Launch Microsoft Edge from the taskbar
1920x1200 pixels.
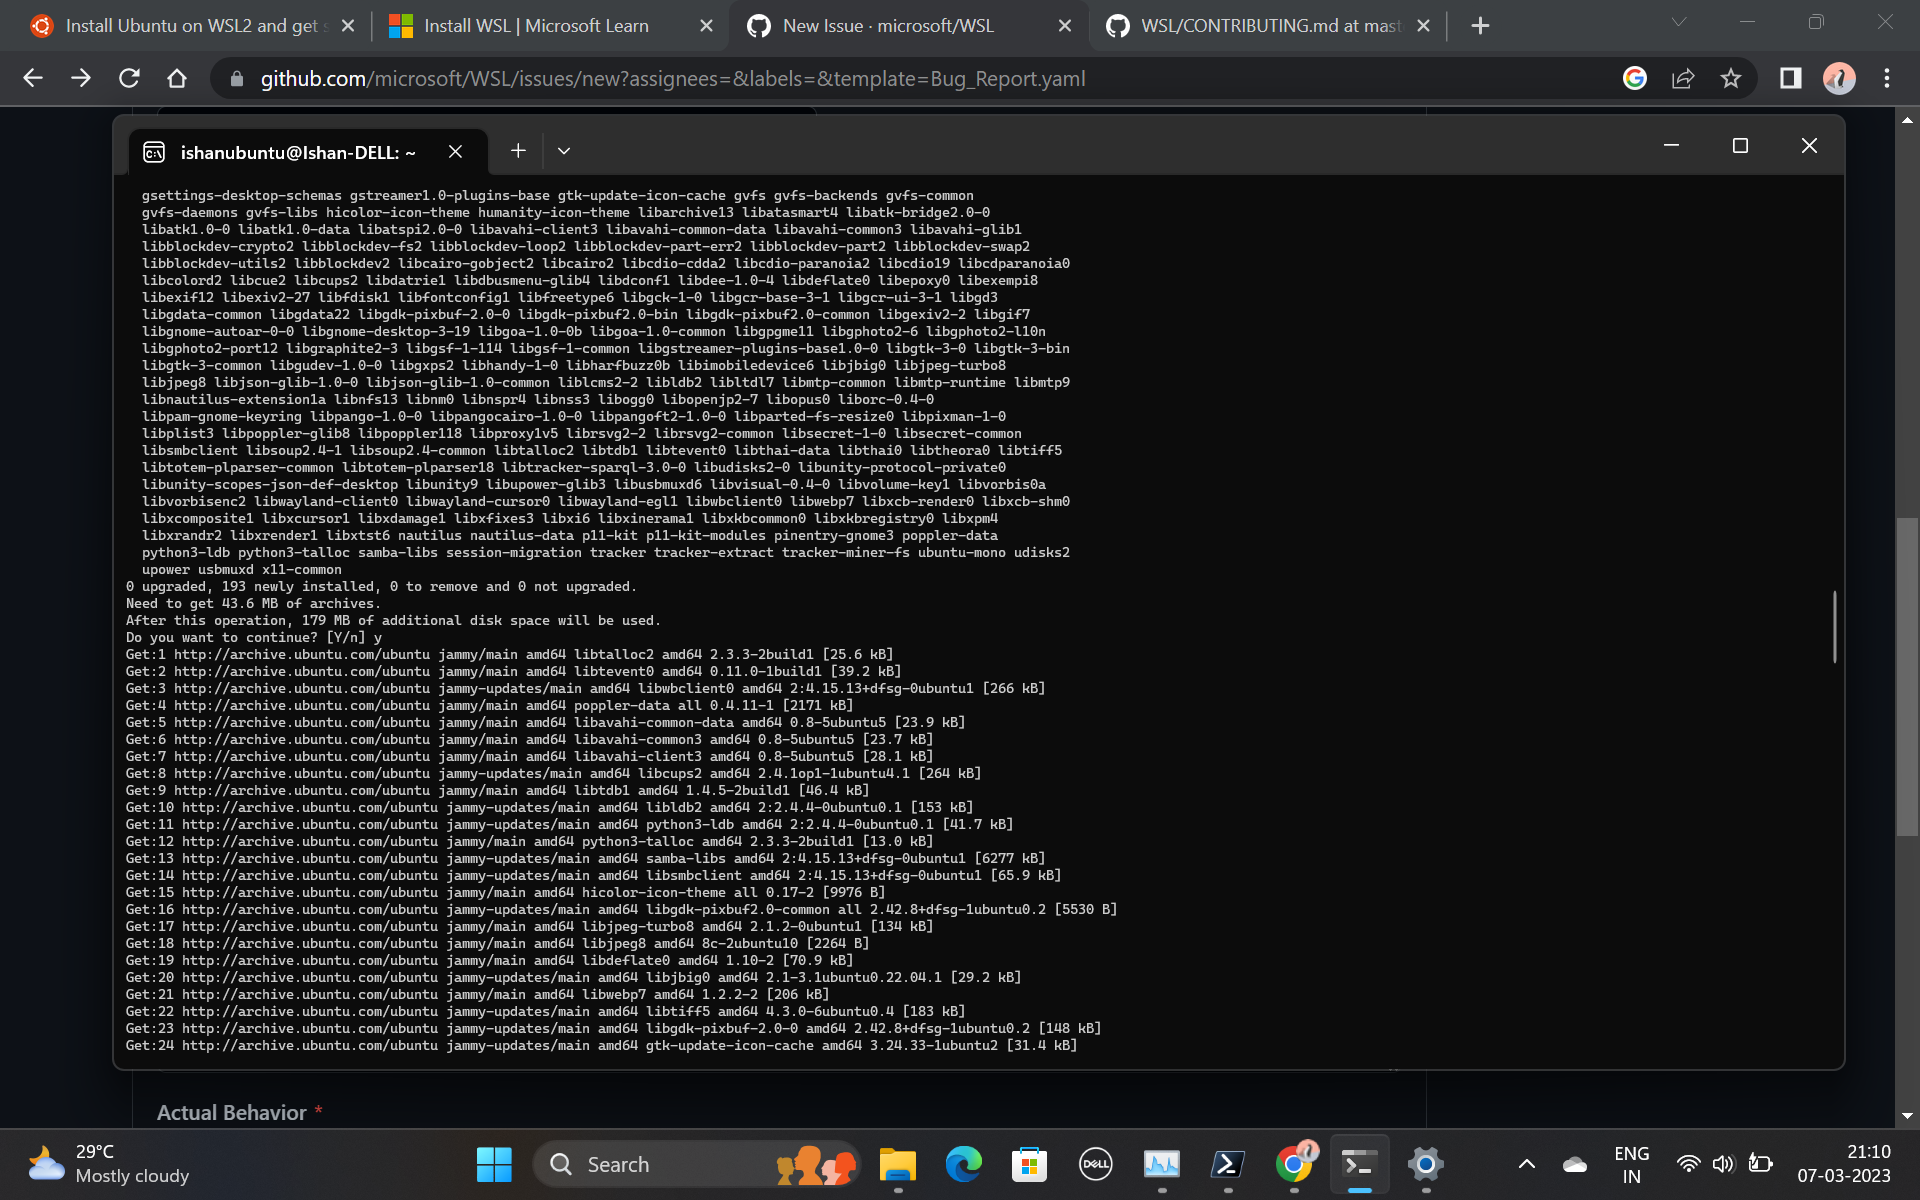tap(963, 1164)
